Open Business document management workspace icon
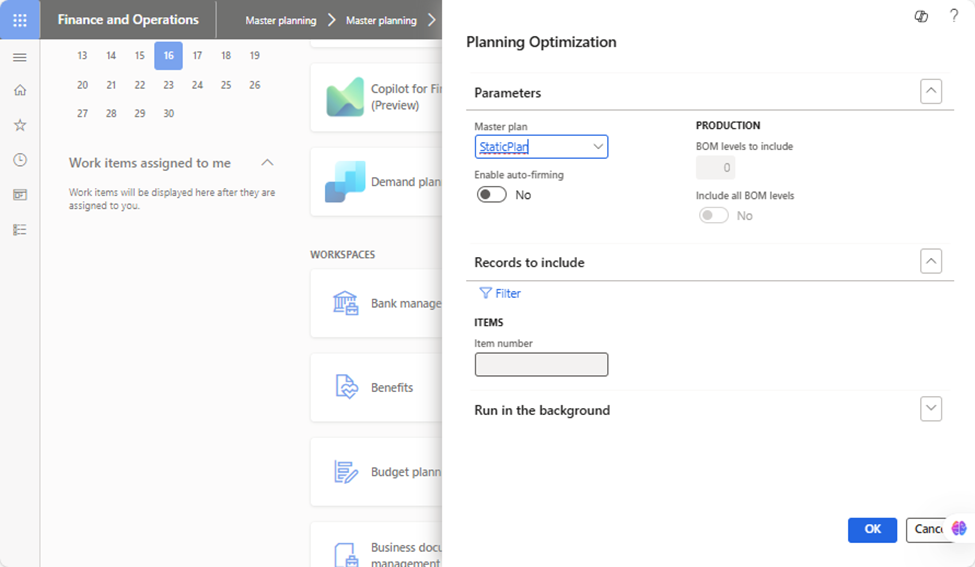Image resolution: width=975 pixels, height=567 pixels. click(x=346, y=555)
